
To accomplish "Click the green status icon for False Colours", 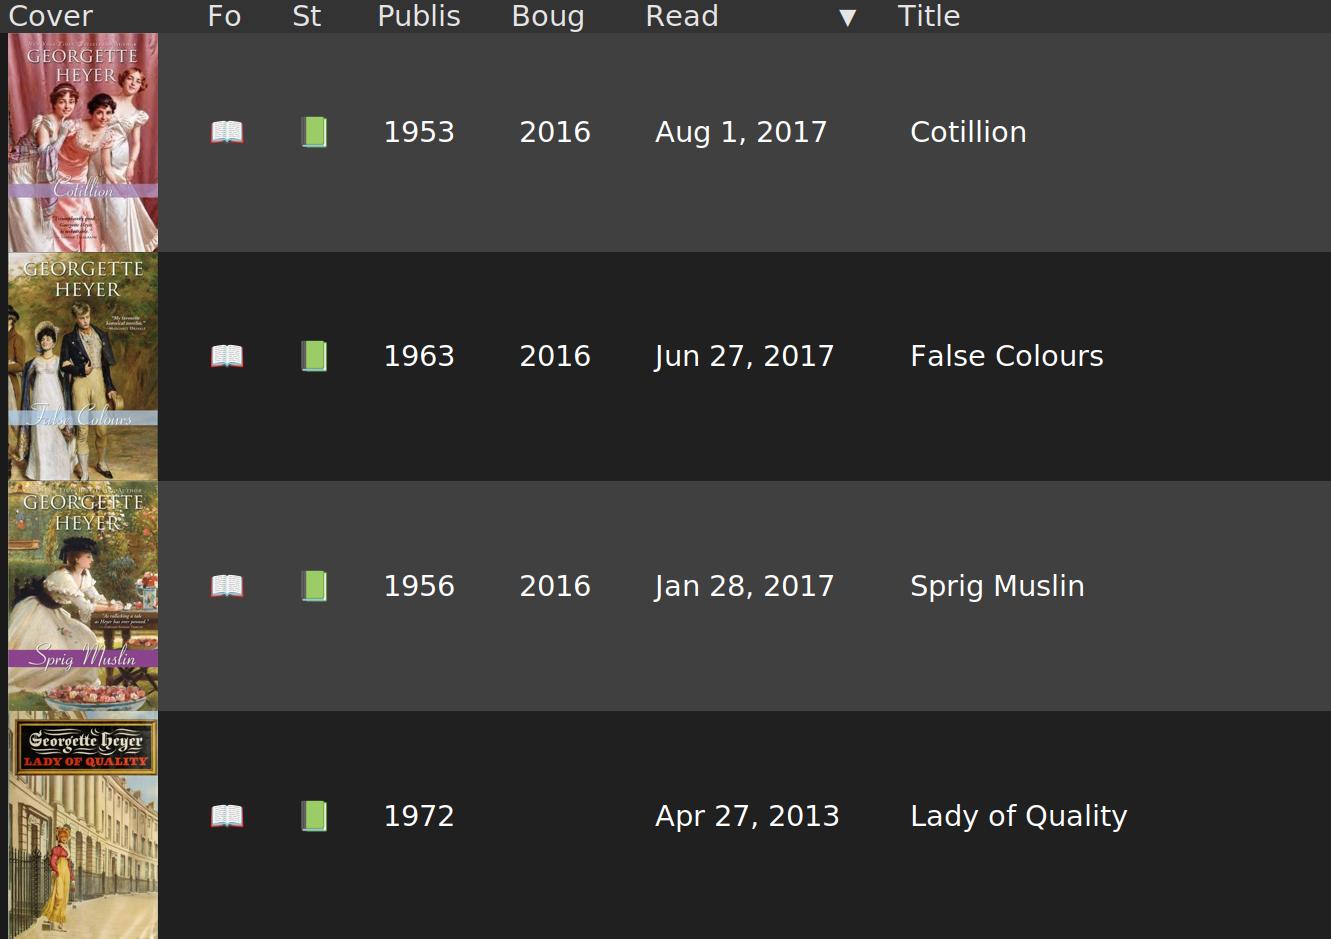I will tap(314, 356).
